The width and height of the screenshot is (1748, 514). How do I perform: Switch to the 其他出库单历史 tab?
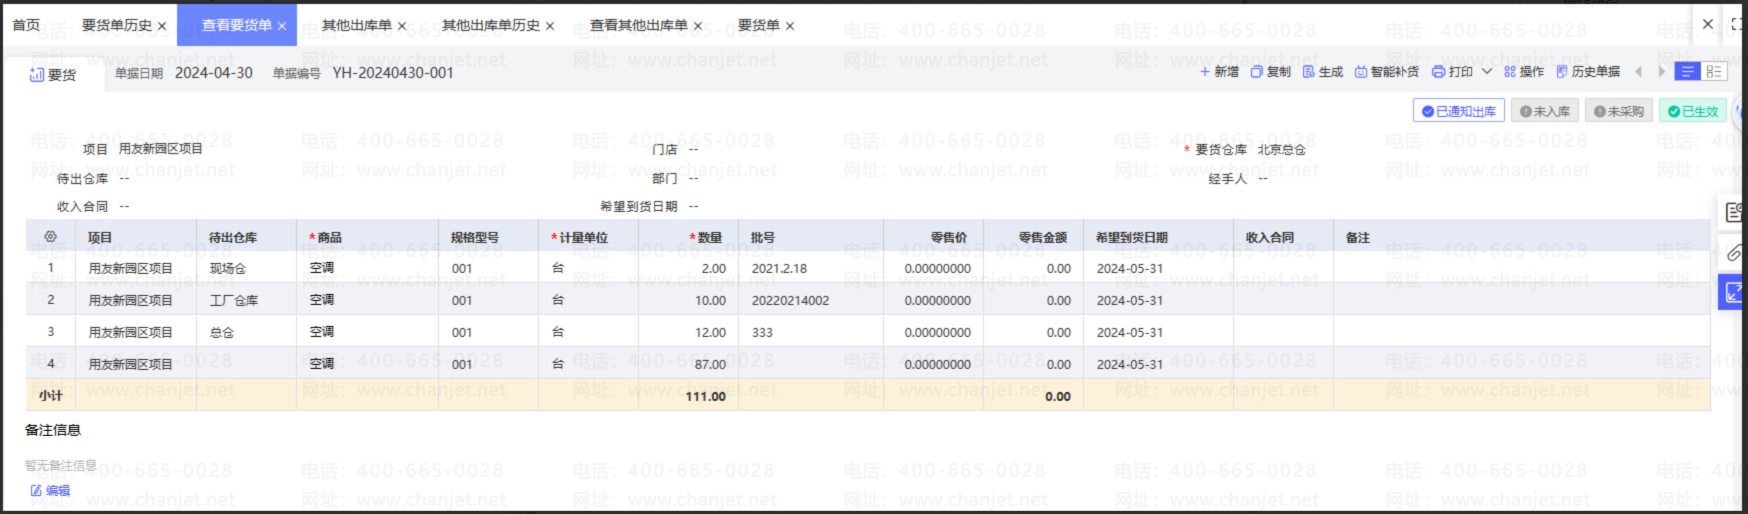tap(491, 25)
